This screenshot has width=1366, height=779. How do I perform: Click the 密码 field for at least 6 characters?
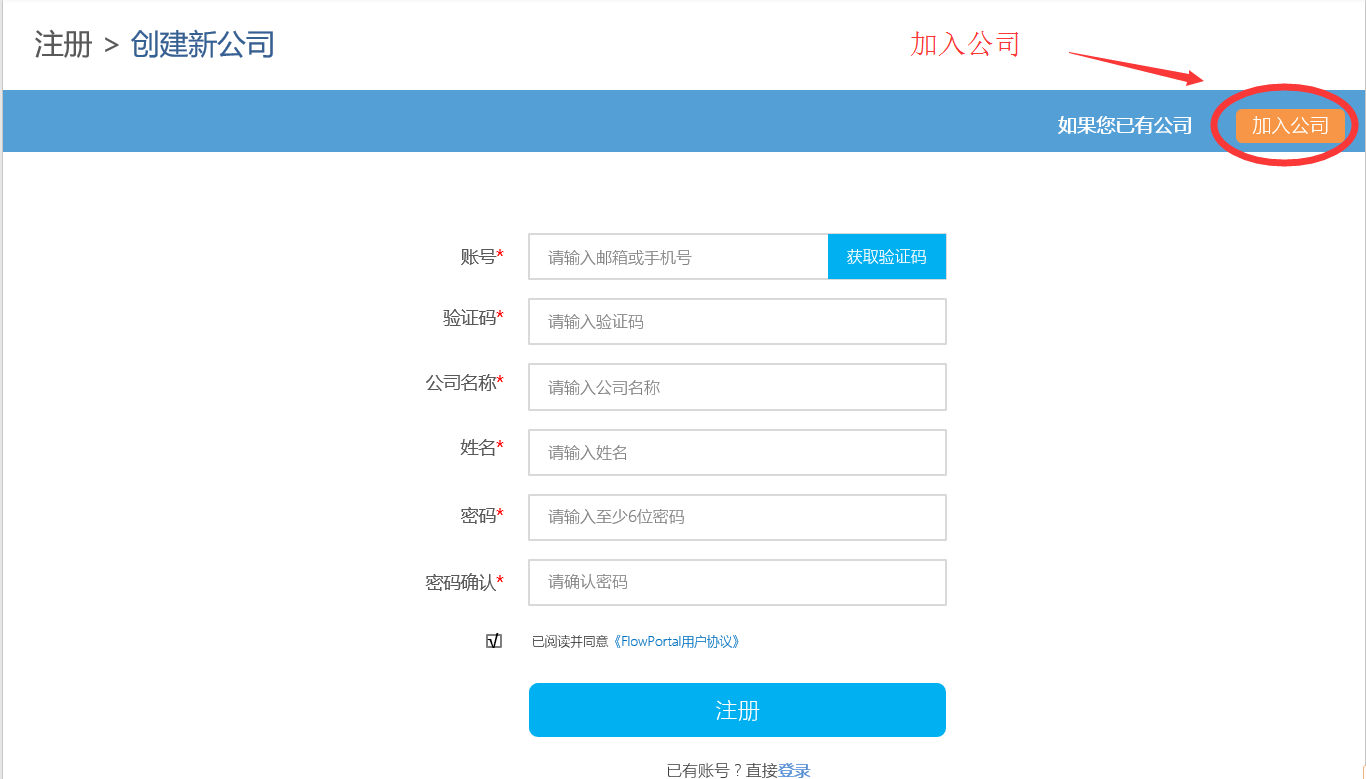(737, 517)
